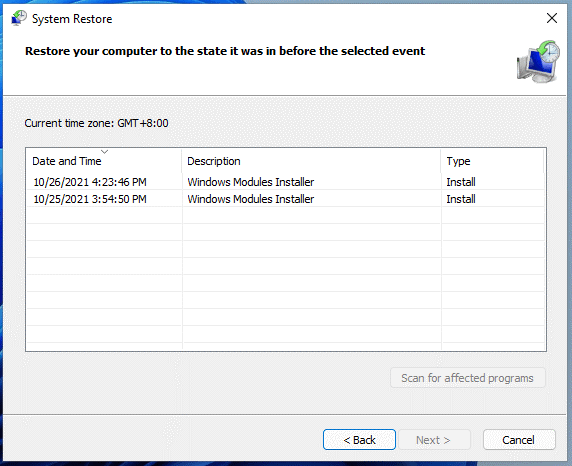Click the System Restore title bar icon
Image resolution: width=572 pixels, height=466 pixels.
click(x=19, y=18)
